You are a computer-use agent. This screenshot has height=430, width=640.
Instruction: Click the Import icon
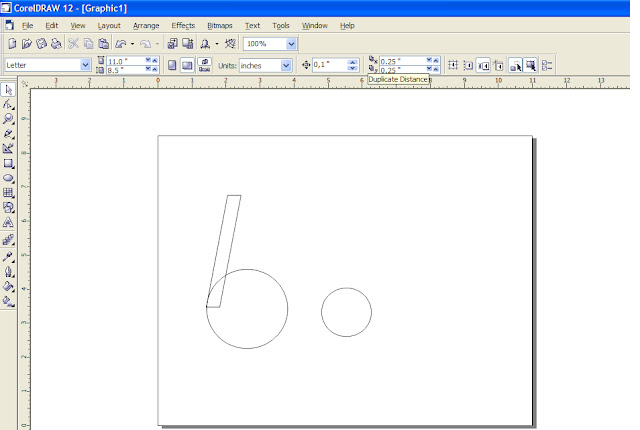click(x=173, y=43)
